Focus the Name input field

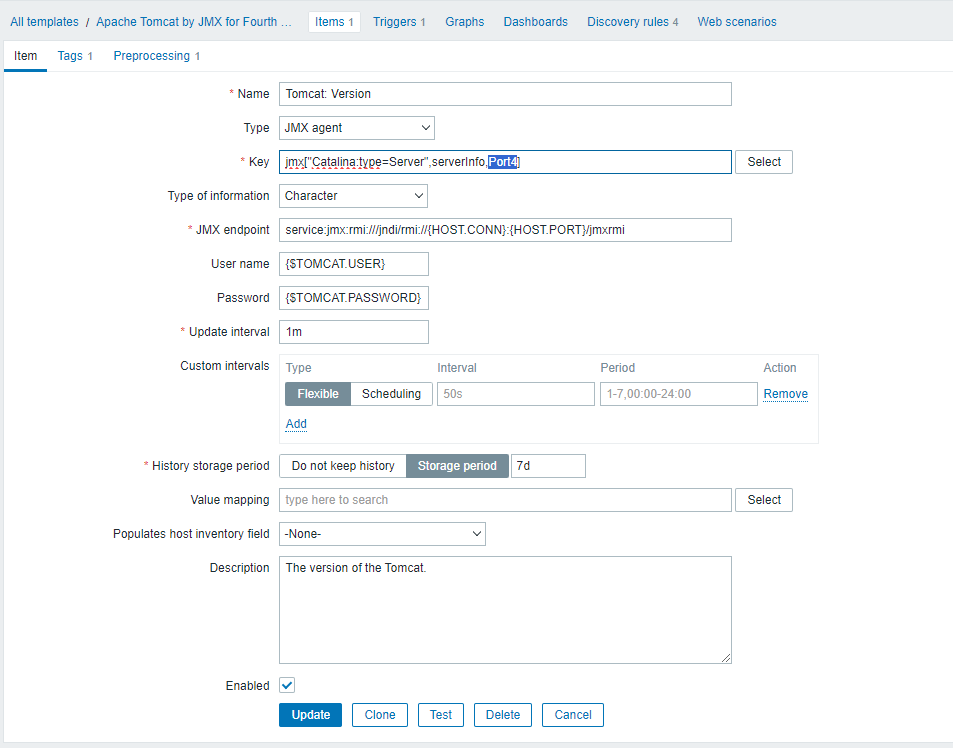[505, 94]
